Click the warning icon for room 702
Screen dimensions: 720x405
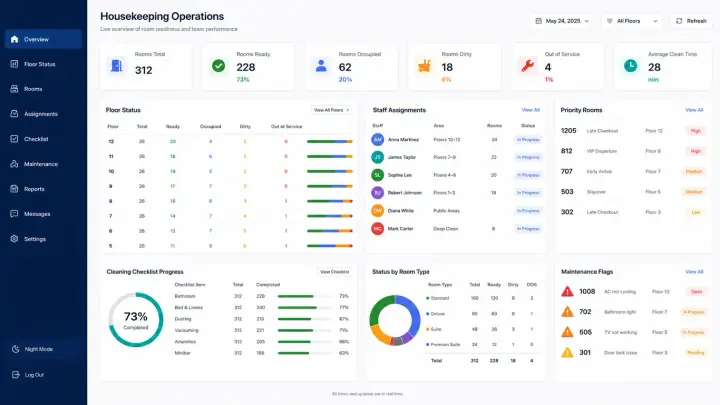[568, 311]
